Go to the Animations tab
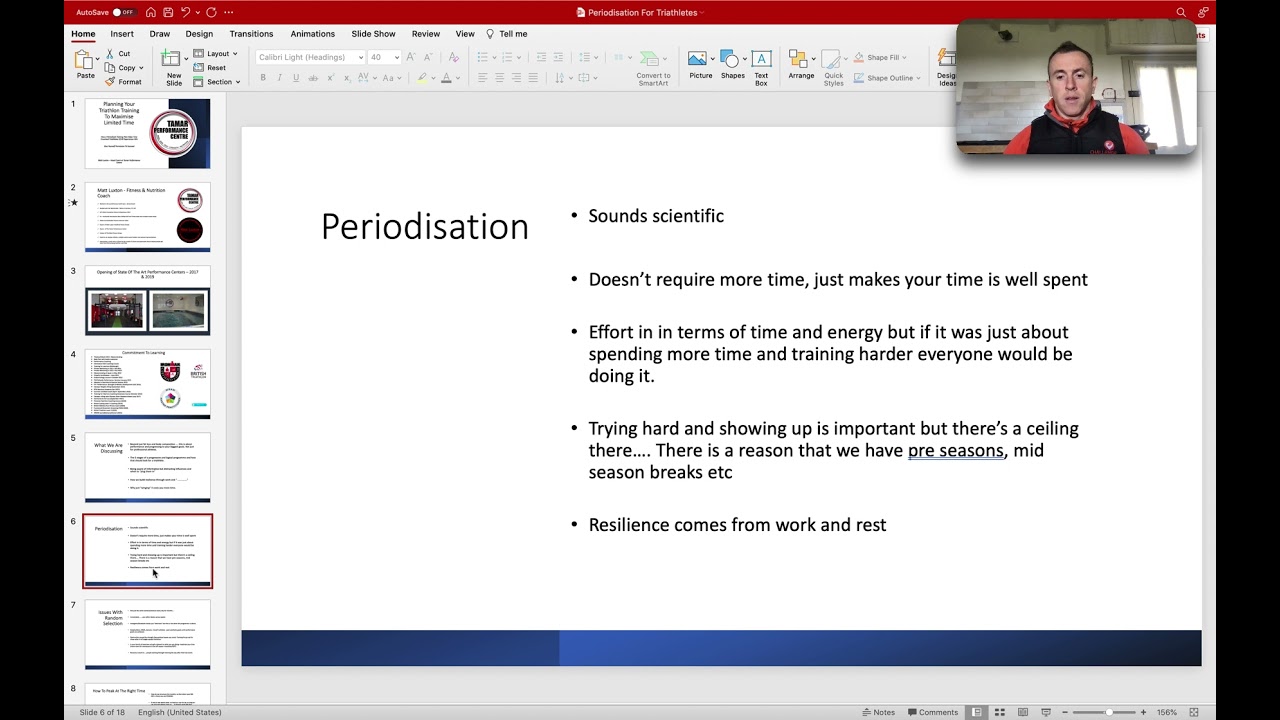The image size is (1280, 720). point(312,34)
